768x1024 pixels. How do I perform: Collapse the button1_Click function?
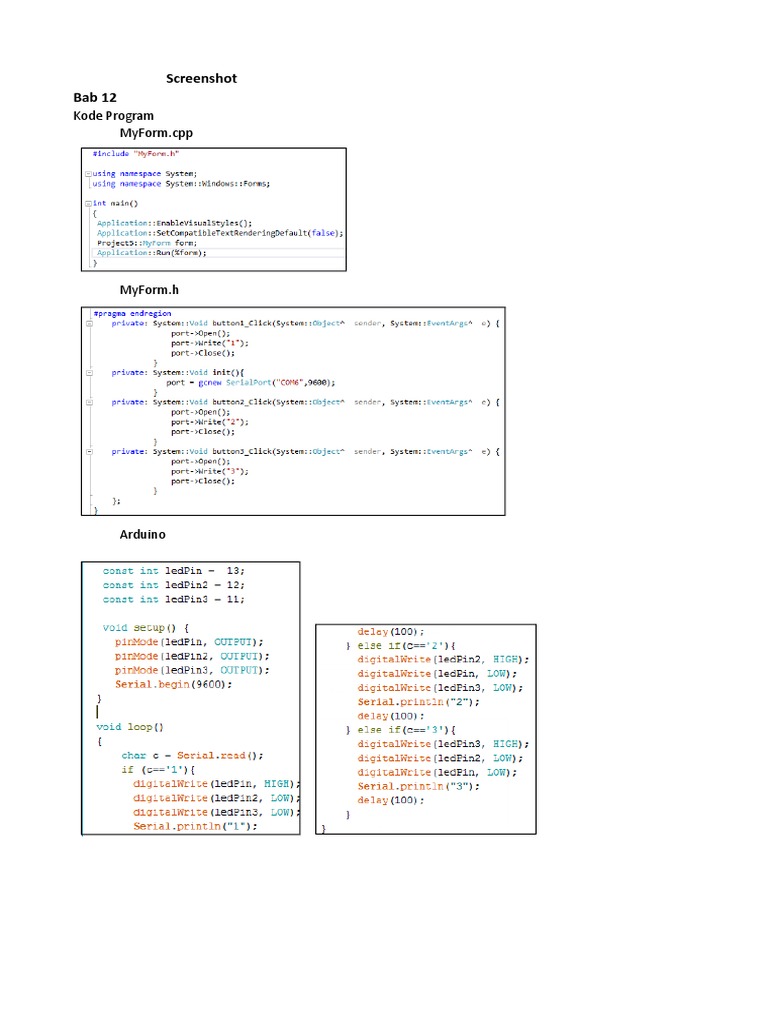click(90, 323)
